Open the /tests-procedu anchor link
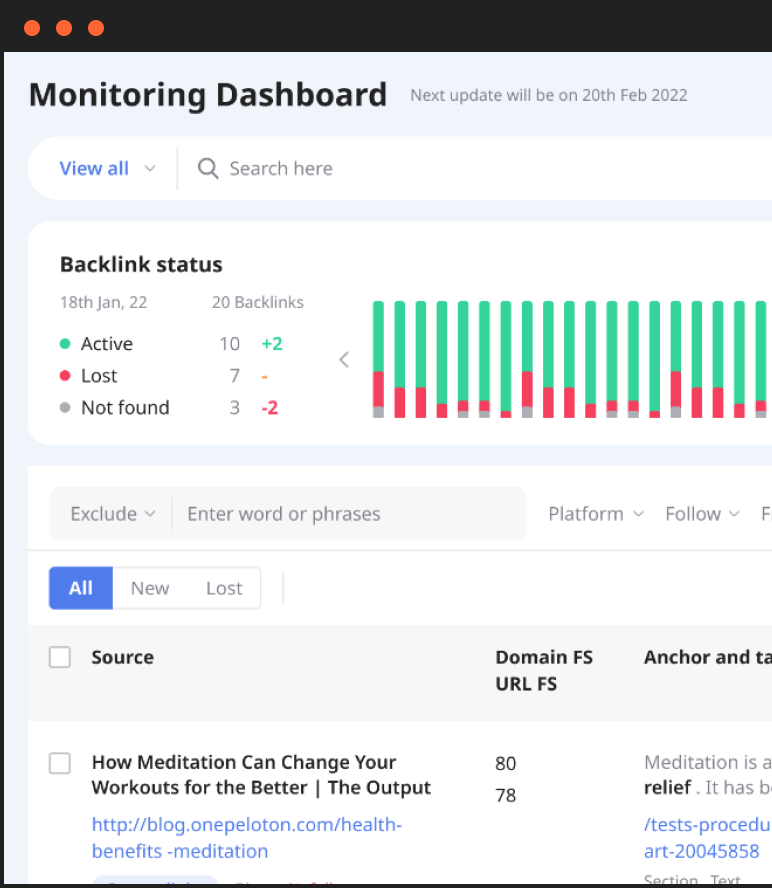Image resolution: width=772 pixels, height=888 pixels. [708, 838]
